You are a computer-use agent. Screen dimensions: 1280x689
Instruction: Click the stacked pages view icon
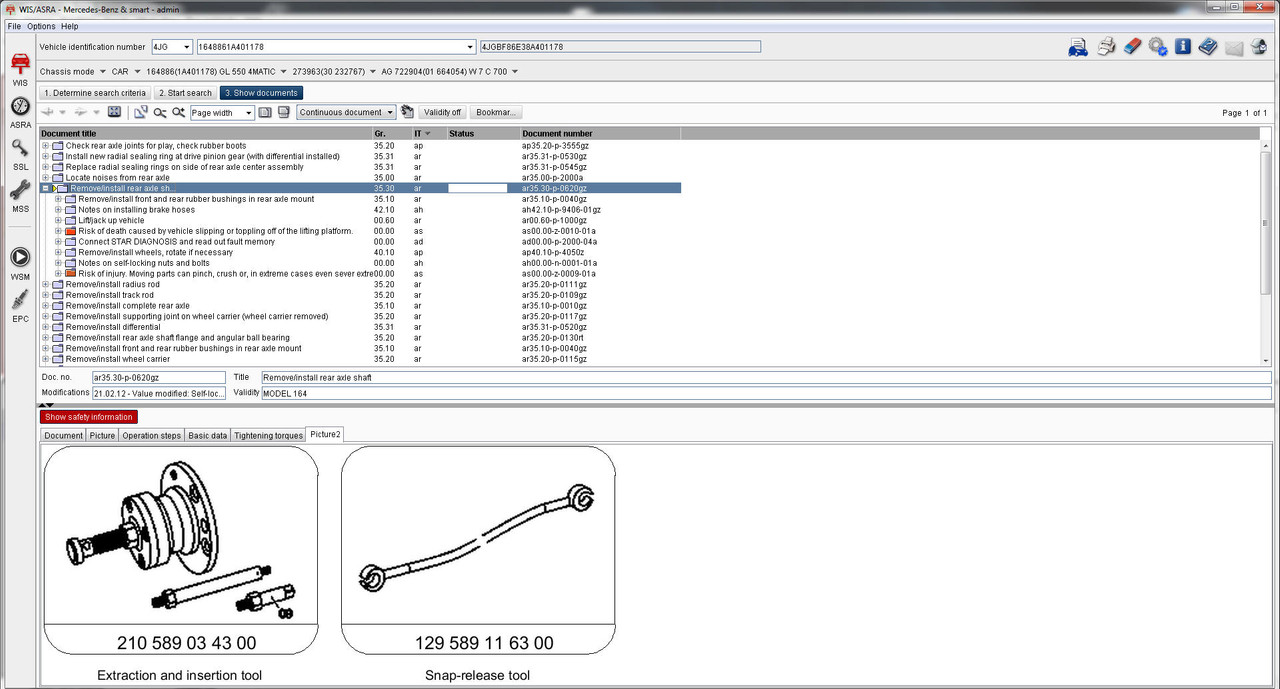pos(285,112)
